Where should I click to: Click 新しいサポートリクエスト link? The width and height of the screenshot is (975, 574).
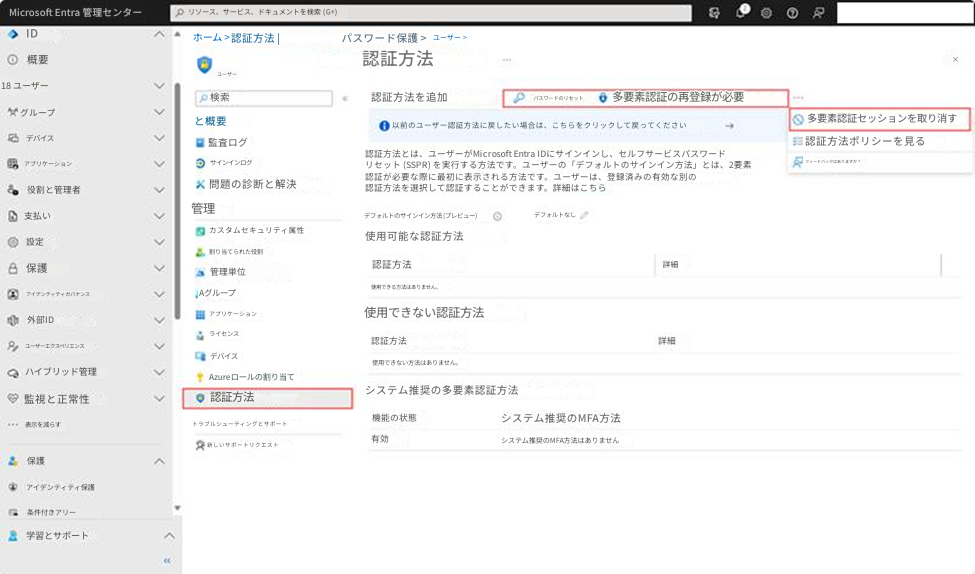click(x=243, y=445)
